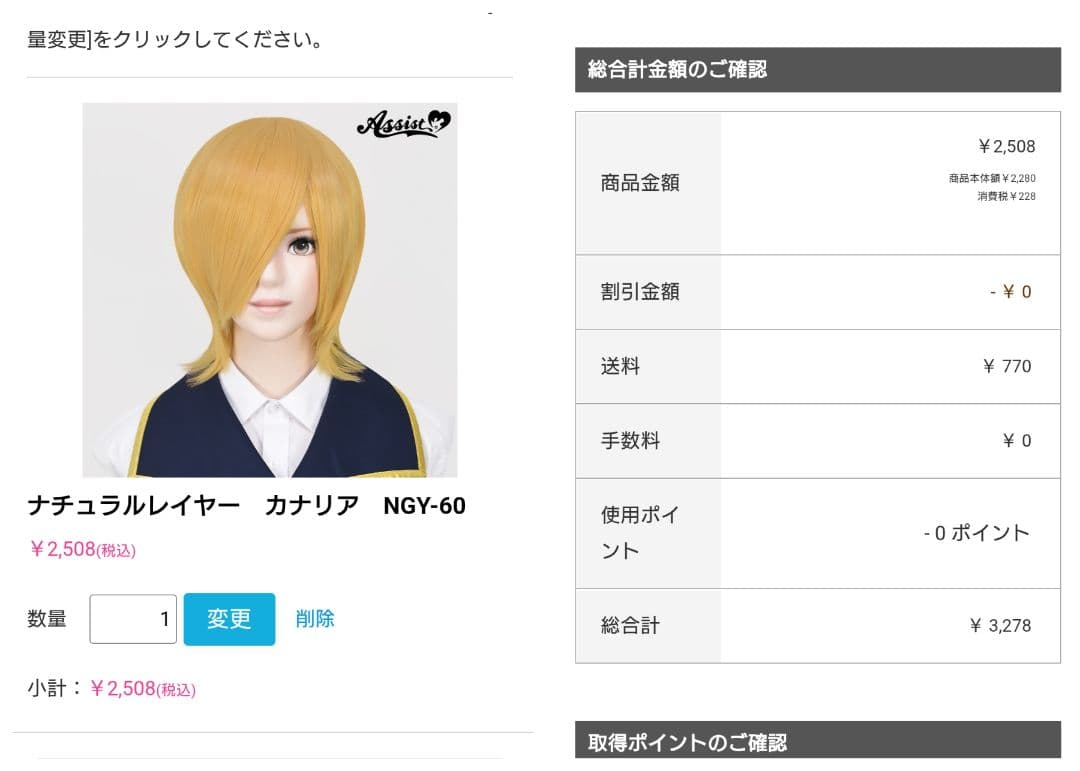
Task: Click the 手数料 row label
Action: (630, 440)
